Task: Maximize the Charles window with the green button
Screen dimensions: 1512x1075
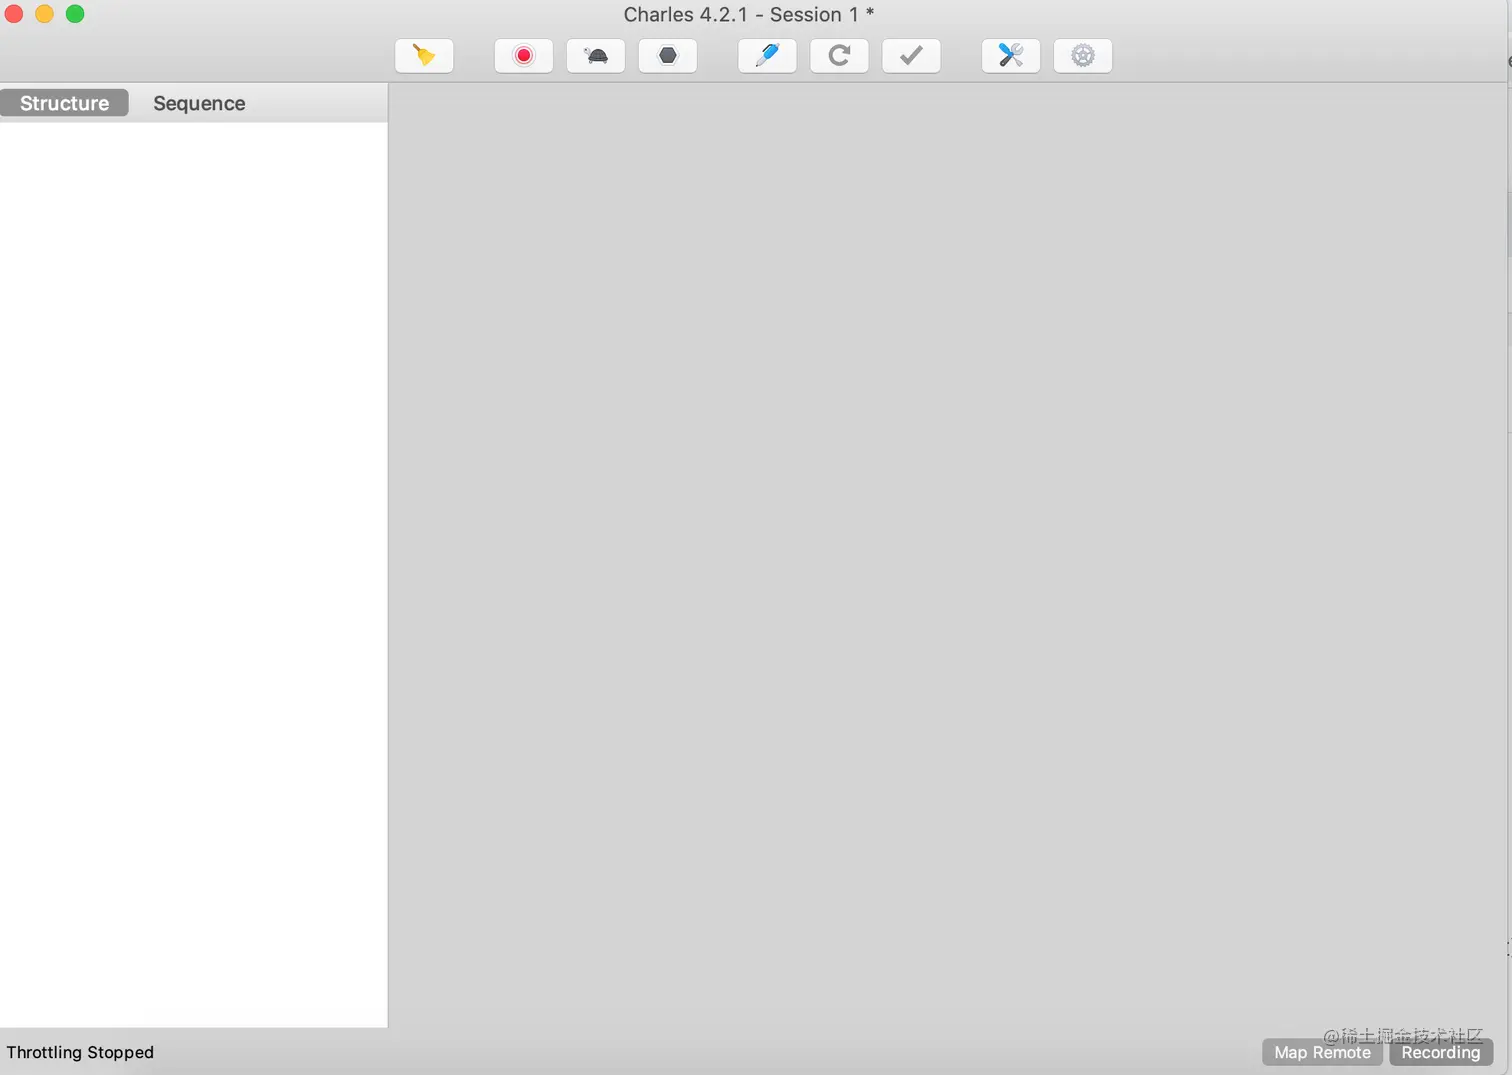Action: pos(75,14)
